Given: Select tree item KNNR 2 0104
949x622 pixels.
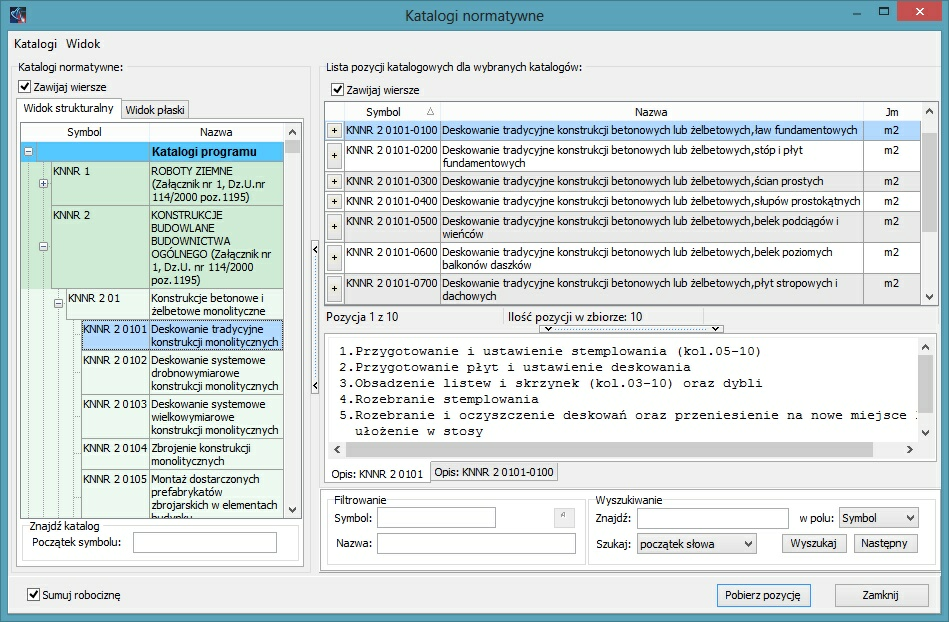Looking at the screenshot, I should [x=182, y=454].
